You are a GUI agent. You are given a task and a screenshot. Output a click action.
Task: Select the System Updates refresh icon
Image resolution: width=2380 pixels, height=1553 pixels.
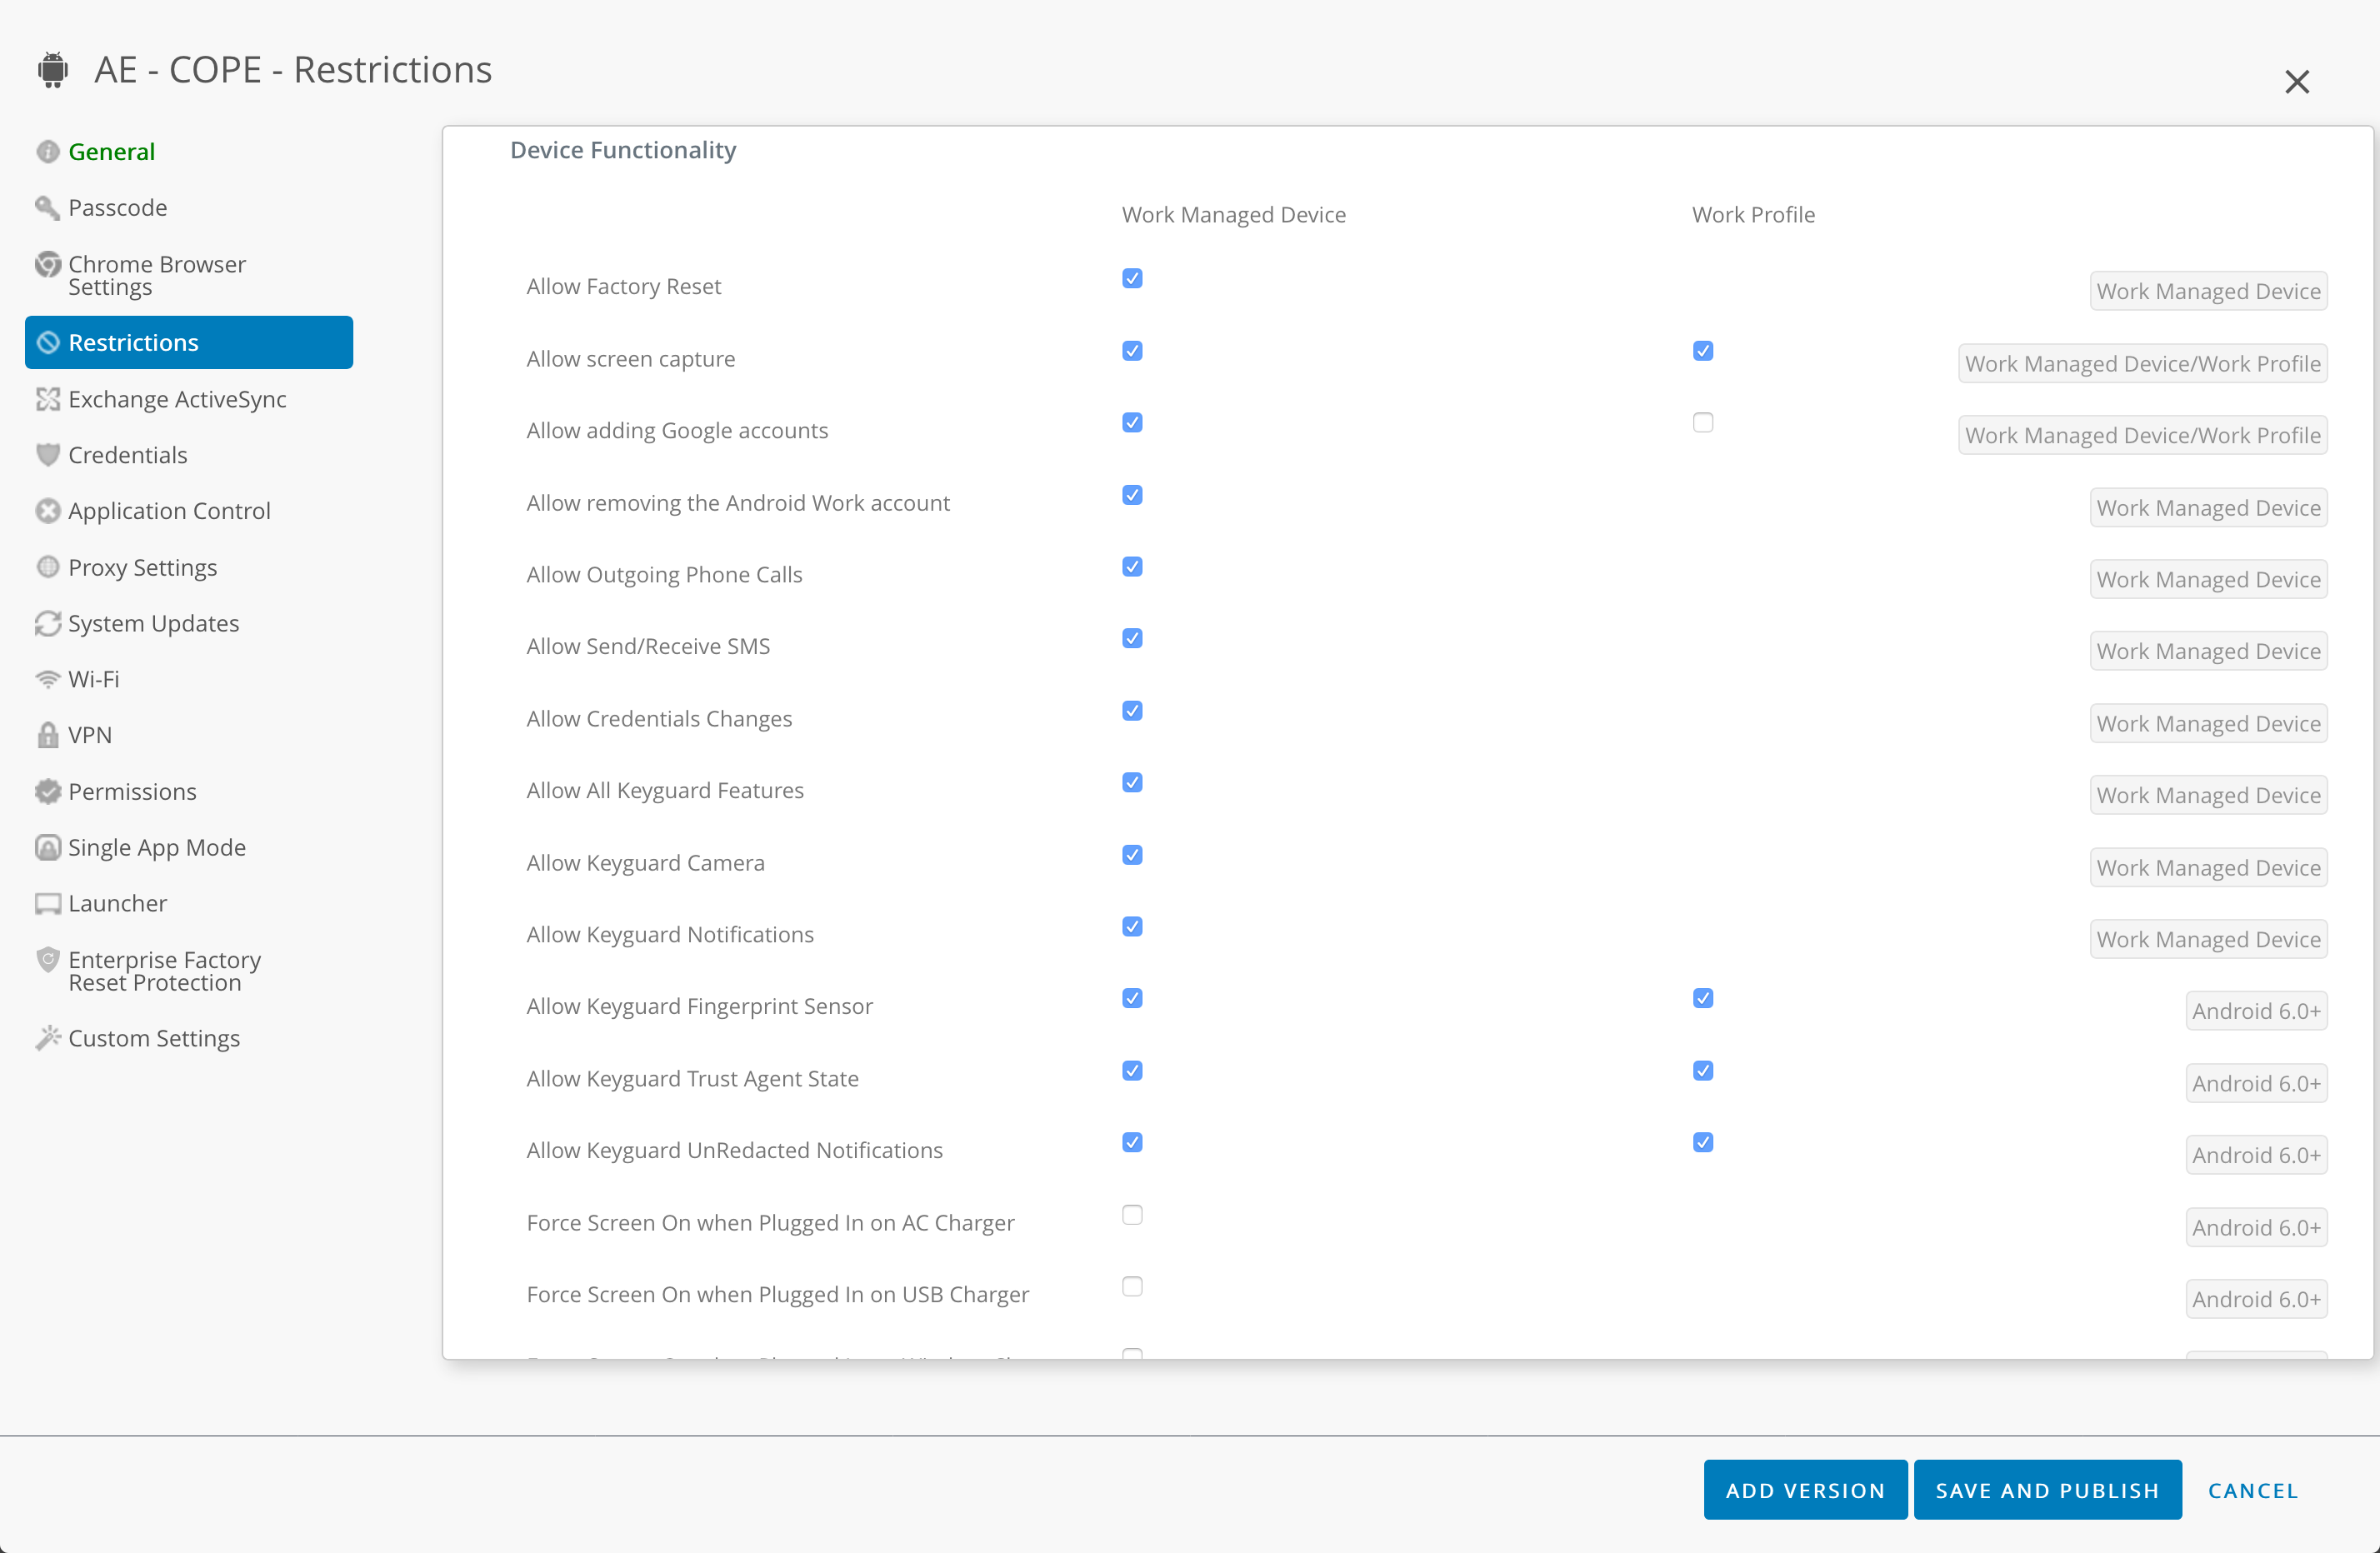[47, 623]
